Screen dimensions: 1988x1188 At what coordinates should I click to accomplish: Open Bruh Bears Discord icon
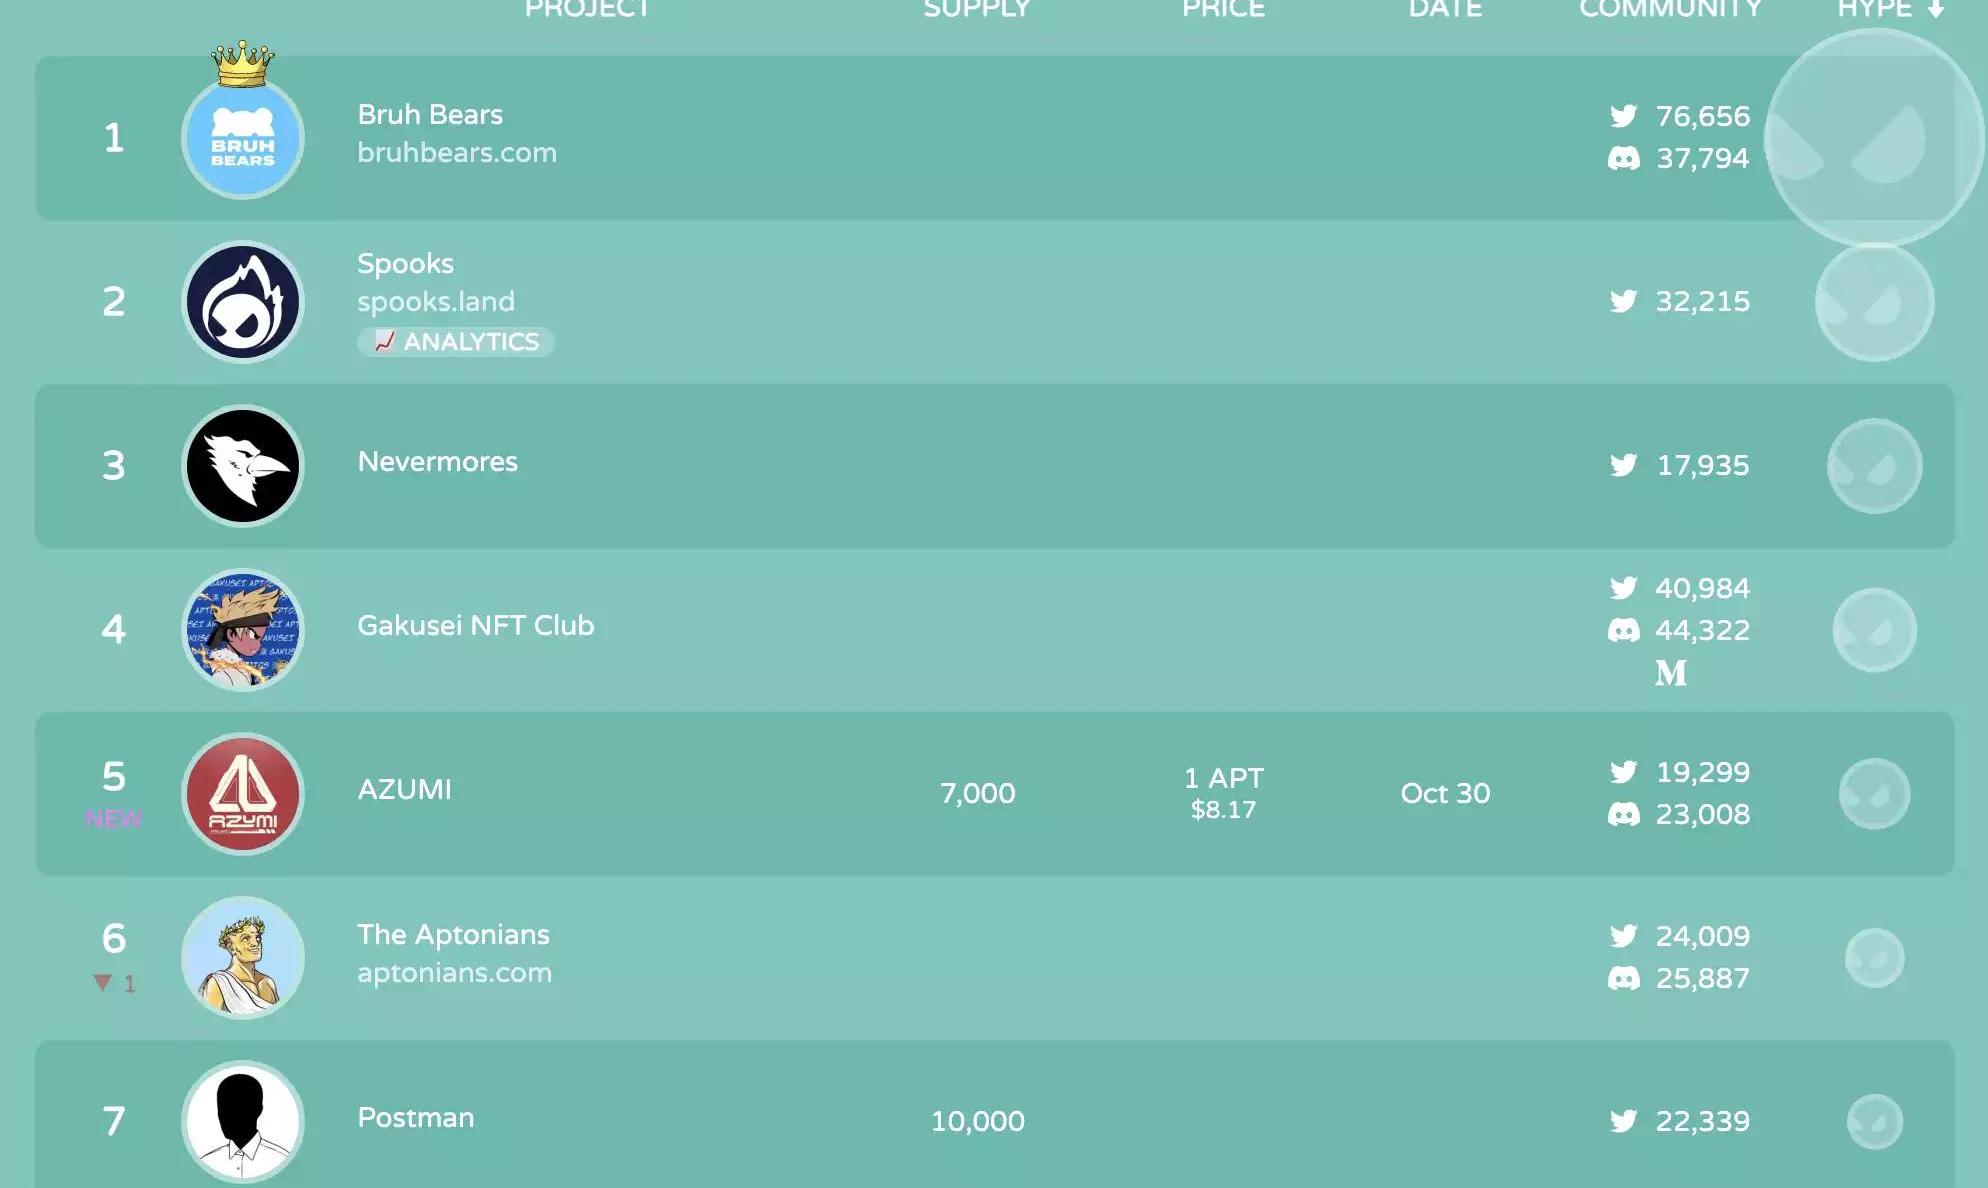[1623, 158]
